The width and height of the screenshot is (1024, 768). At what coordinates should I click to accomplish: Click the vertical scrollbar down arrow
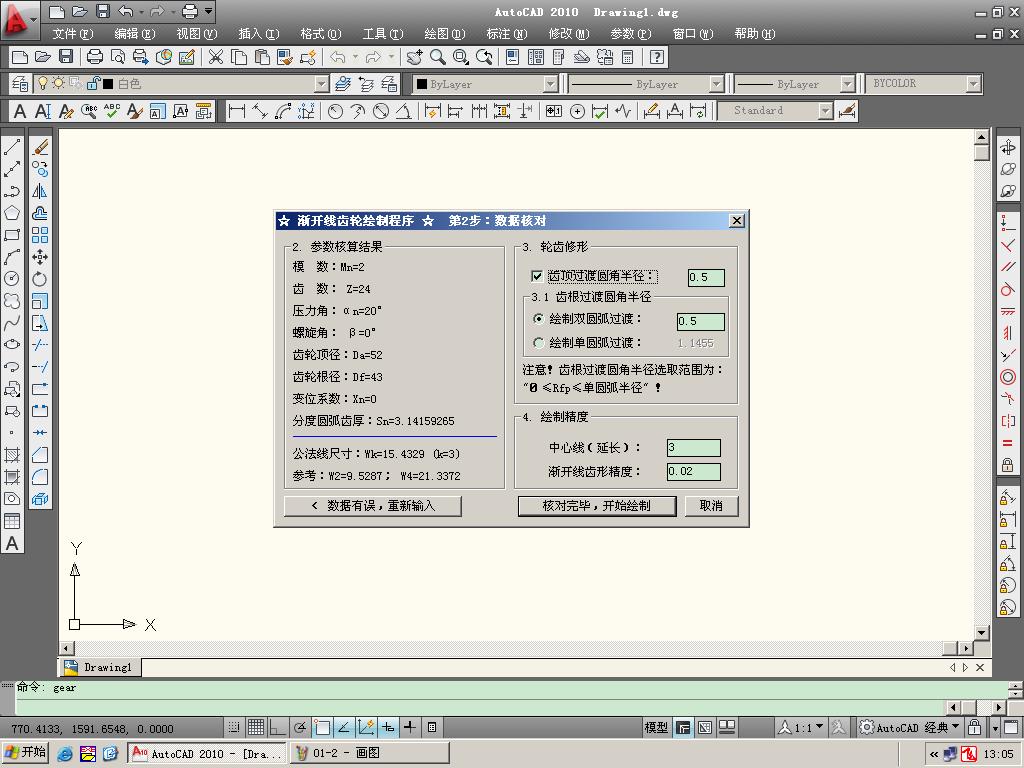tap(981, 632)
